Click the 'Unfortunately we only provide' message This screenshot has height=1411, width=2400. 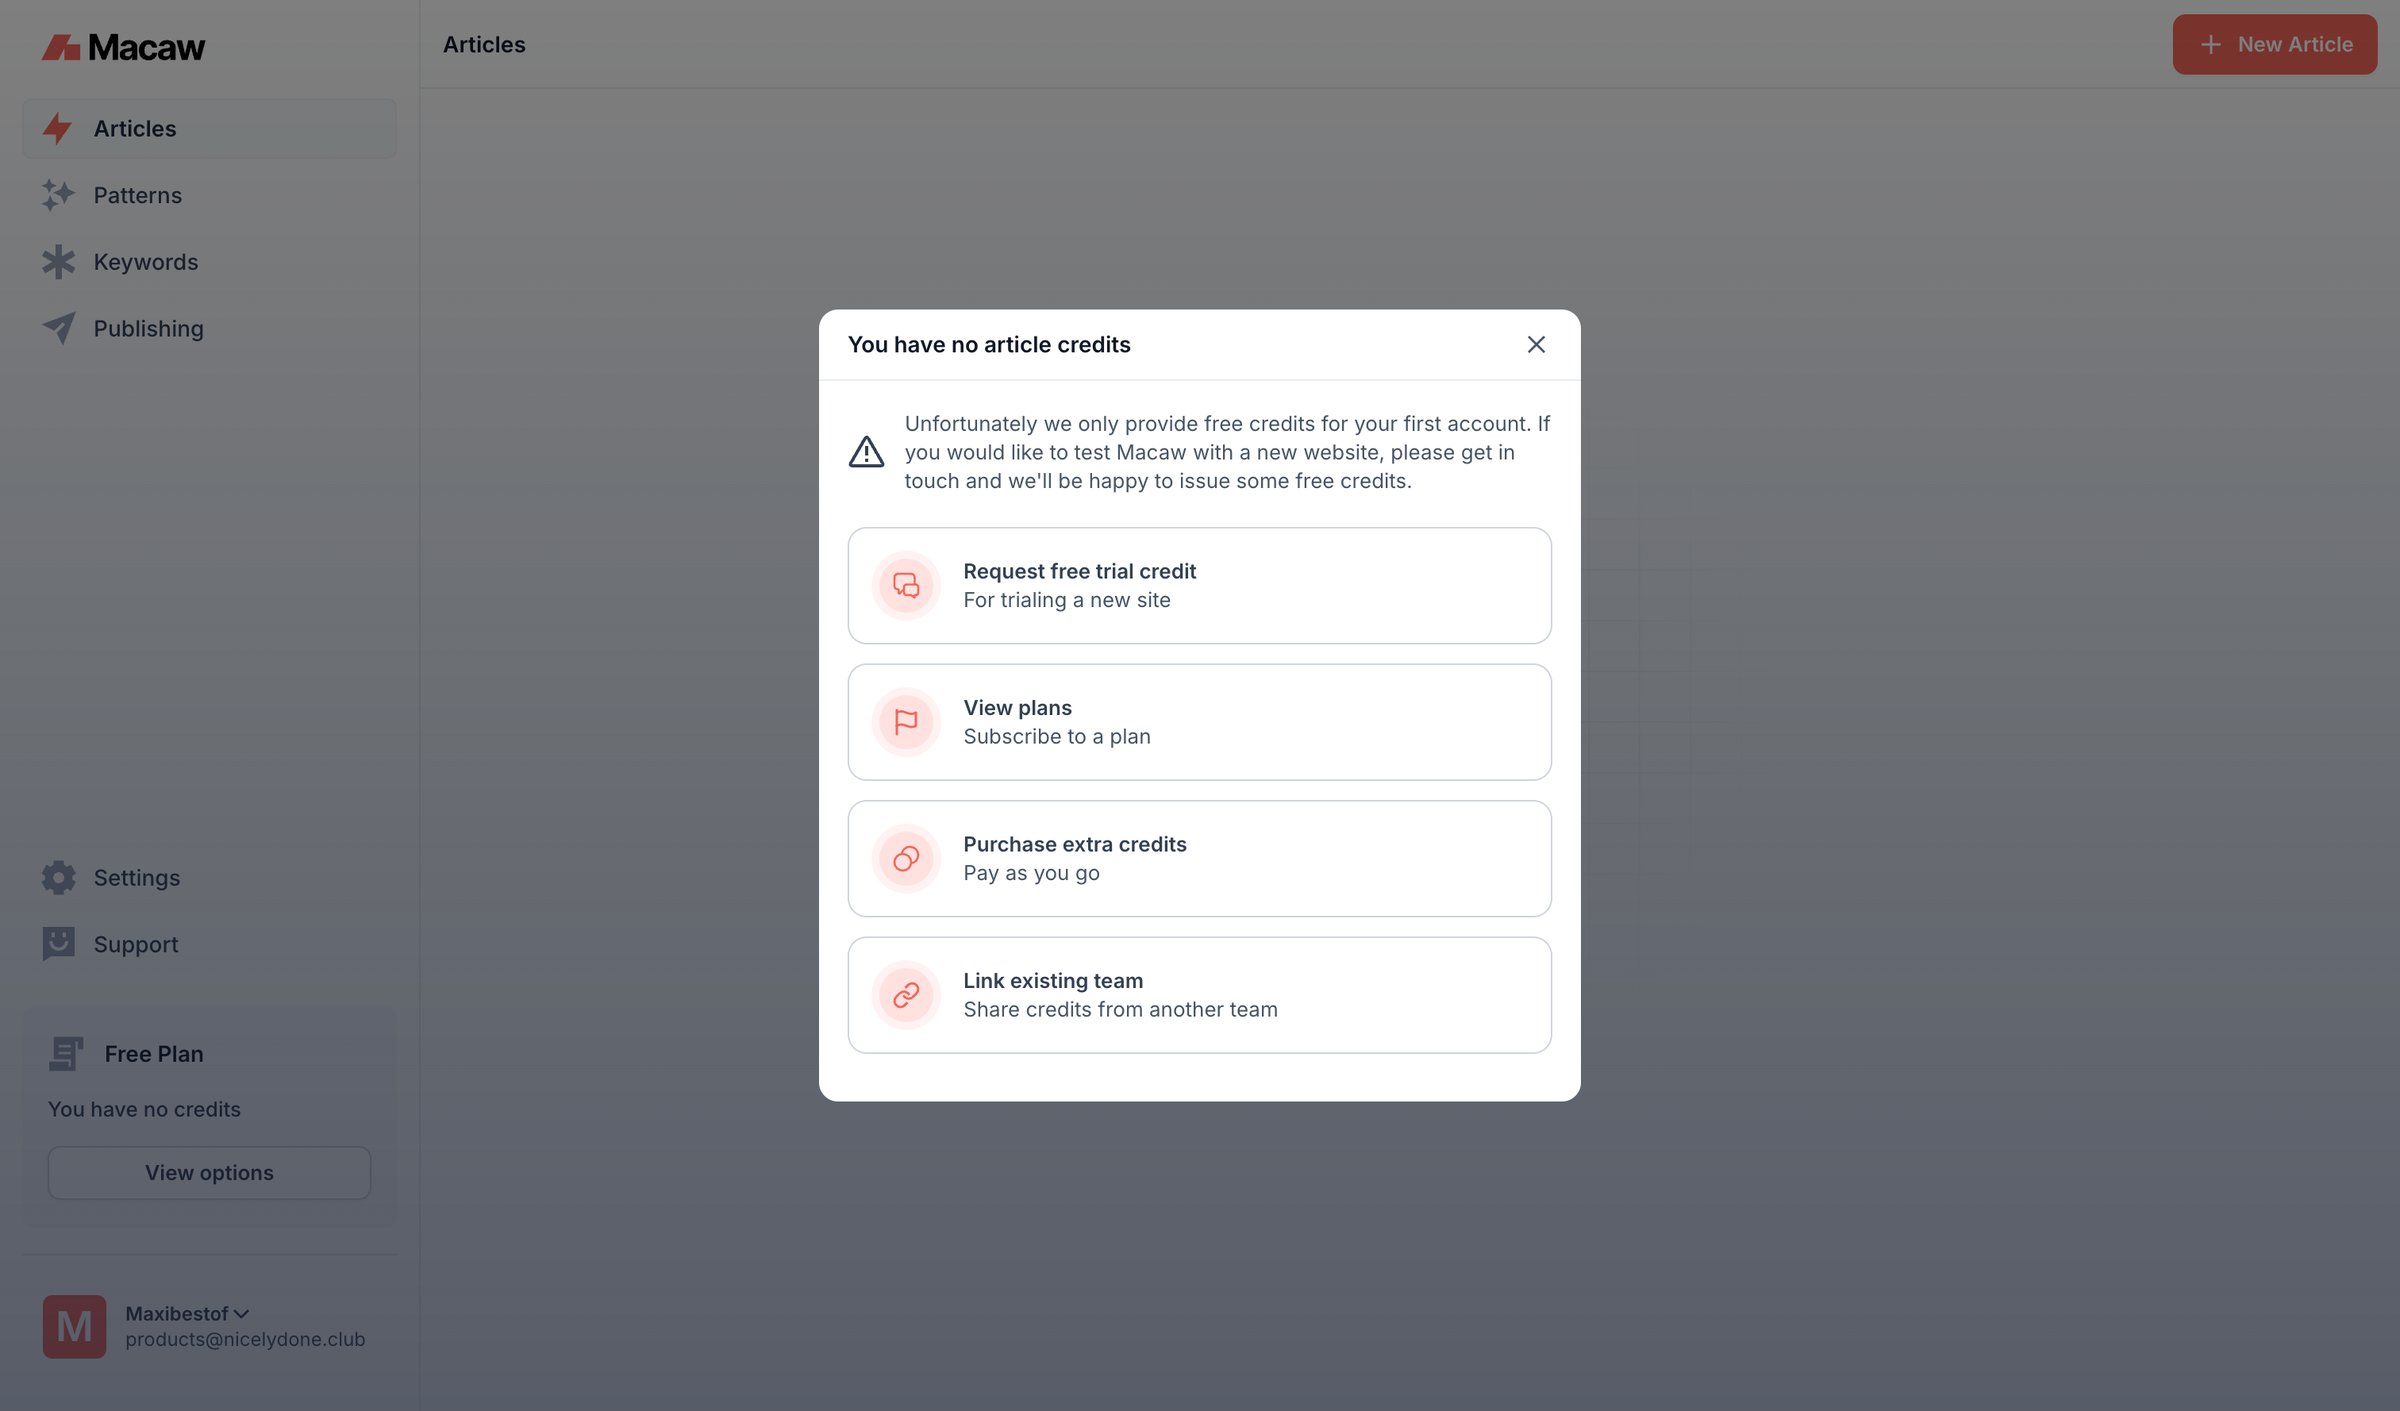1227,452
